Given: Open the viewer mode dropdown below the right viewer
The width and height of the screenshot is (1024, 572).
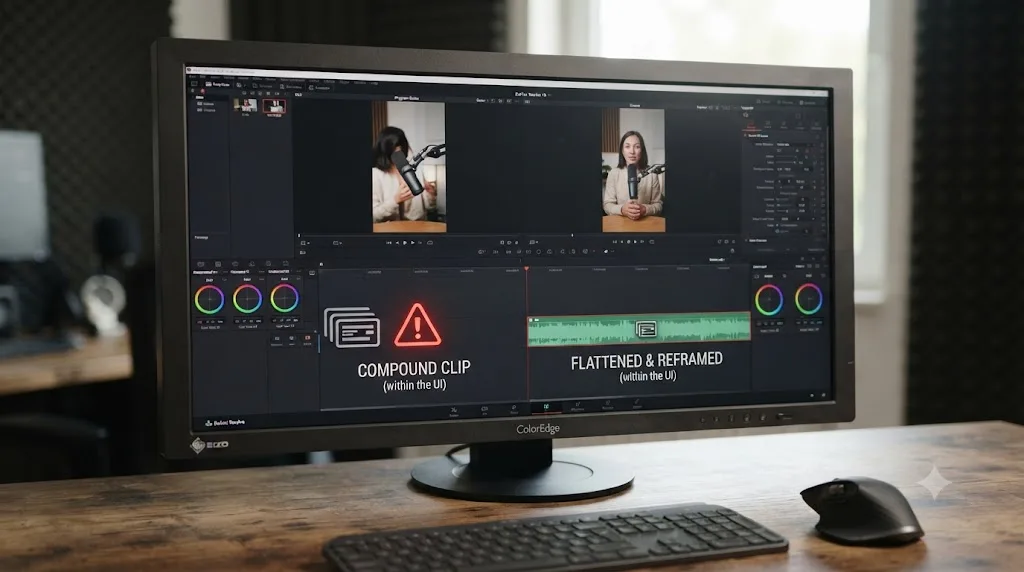Looking at the screenshot, I should [x=534, y=242].
